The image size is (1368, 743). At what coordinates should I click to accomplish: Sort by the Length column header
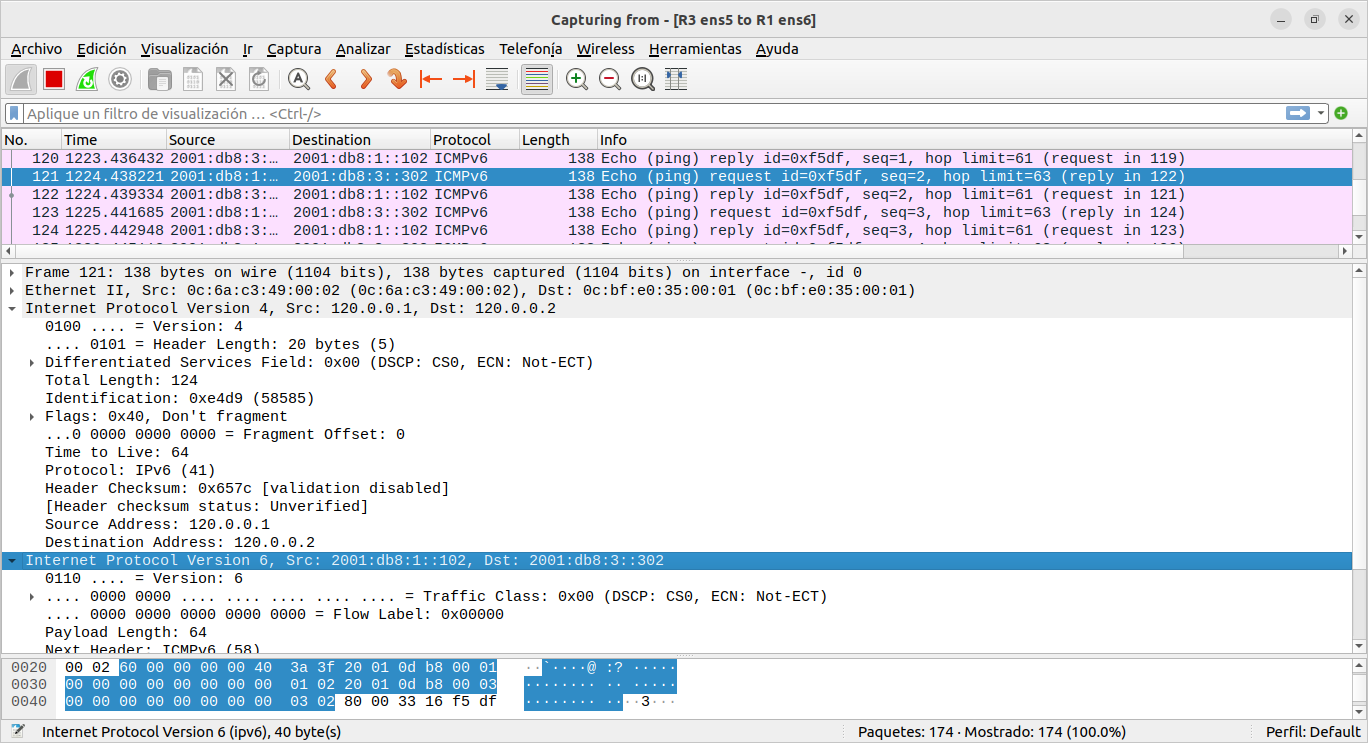[x=558, y=140]
